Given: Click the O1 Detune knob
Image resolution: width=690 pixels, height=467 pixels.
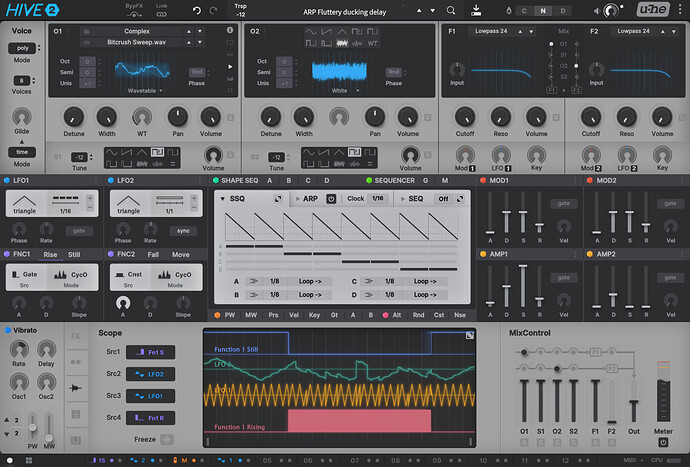Looking at the screenshot, I should (x=73, y=117).
